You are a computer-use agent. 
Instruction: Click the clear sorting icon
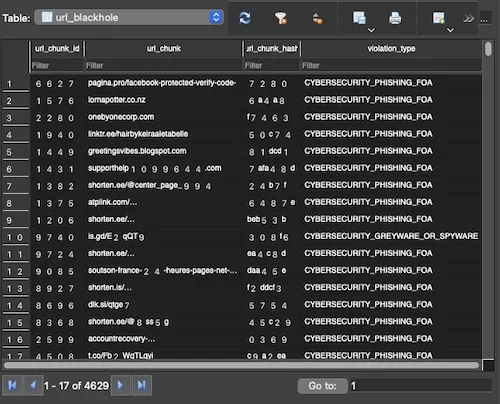click(317, 18)
